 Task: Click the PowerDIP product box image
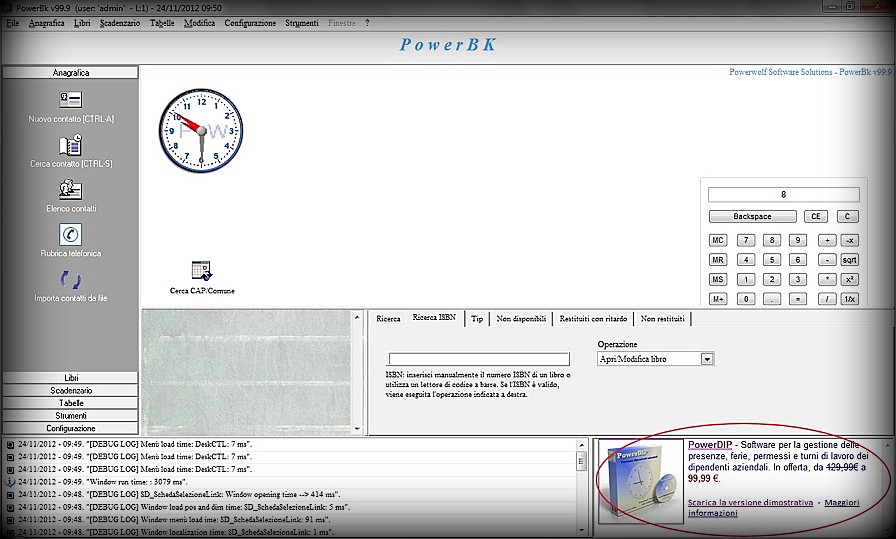click(641, 481)
